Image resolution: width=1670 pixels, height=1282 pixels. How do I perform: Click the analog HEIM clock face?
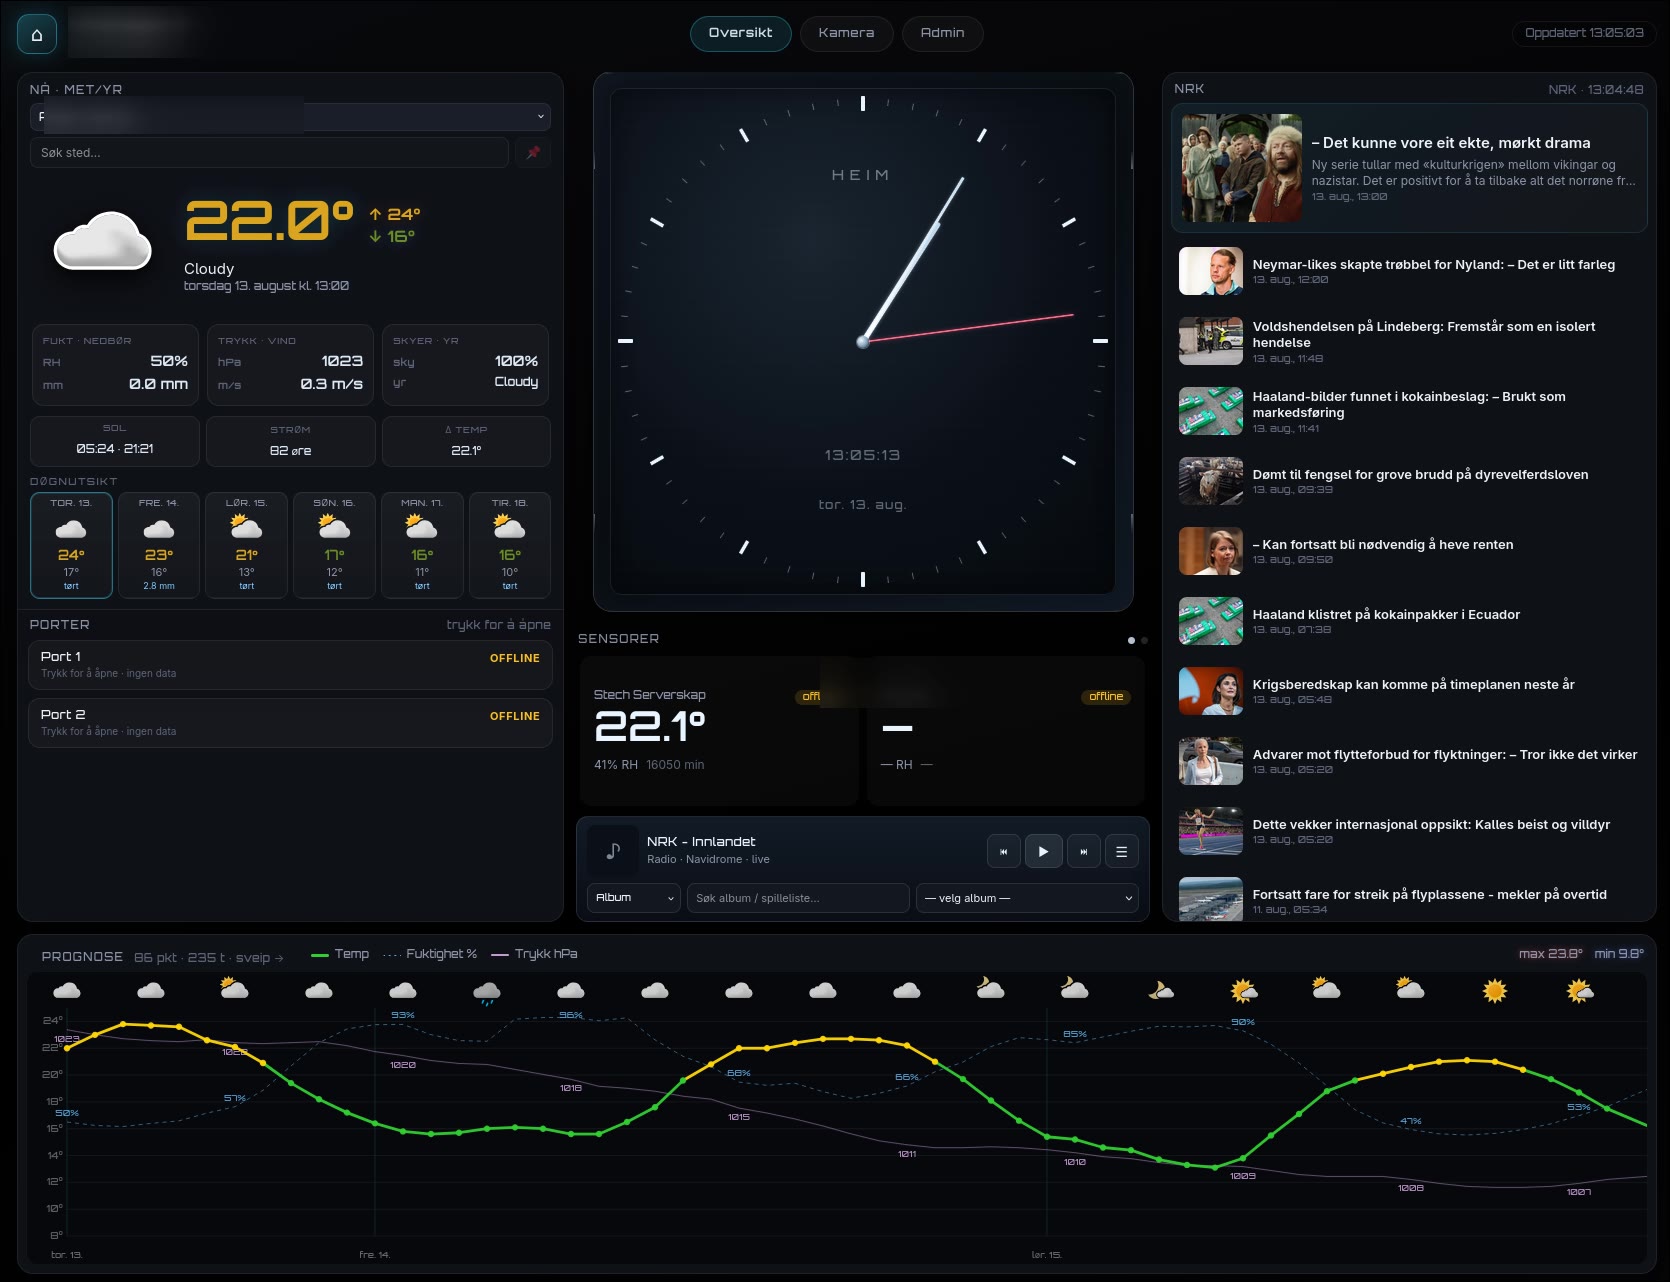pos(863,341)
